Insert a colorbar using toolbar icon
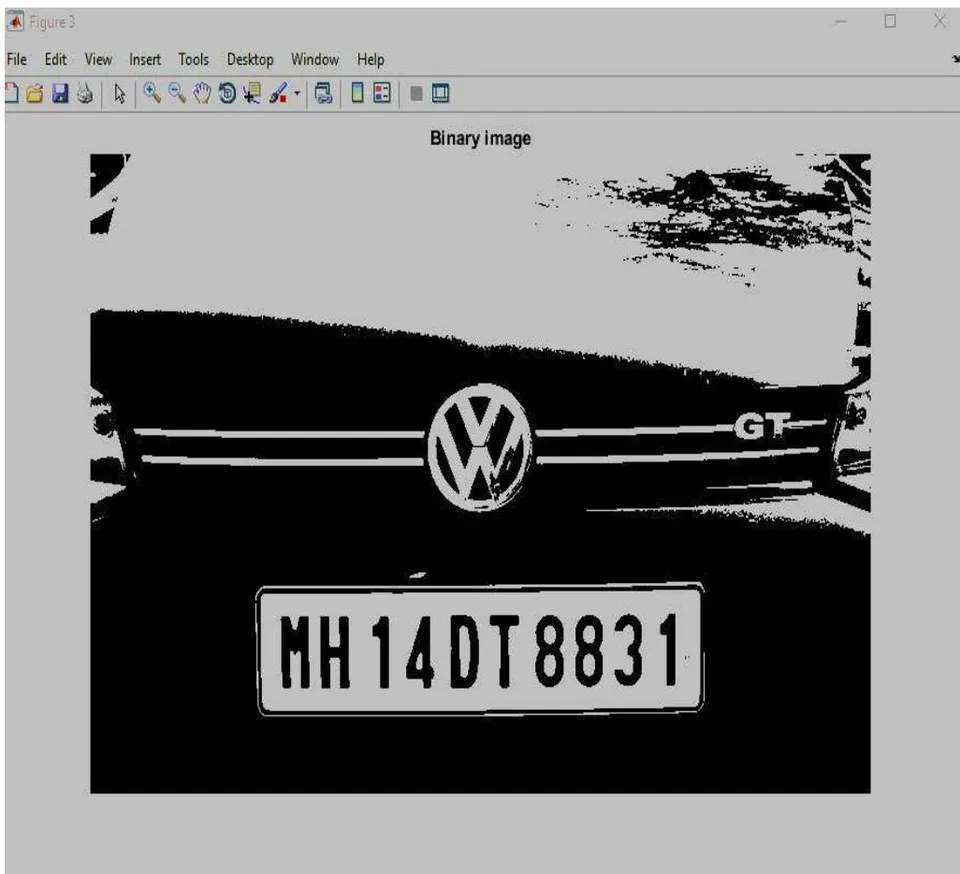This screenshot has width=960, height=874. [358, 93]
